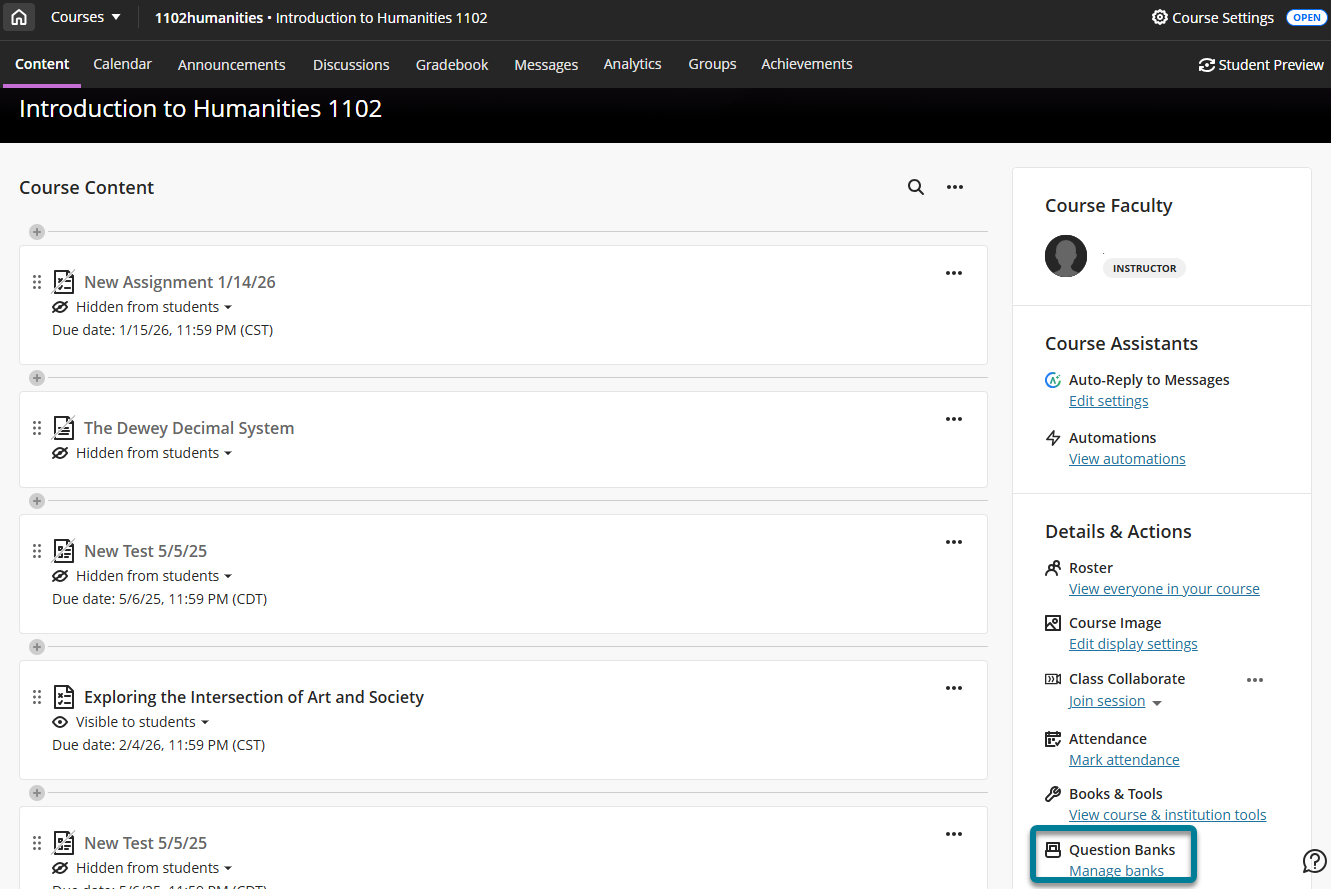This screenshot has width=1331, height=889.
Task: Click the Roster icon in Details & Actions
Action: tap(1051, 567)
